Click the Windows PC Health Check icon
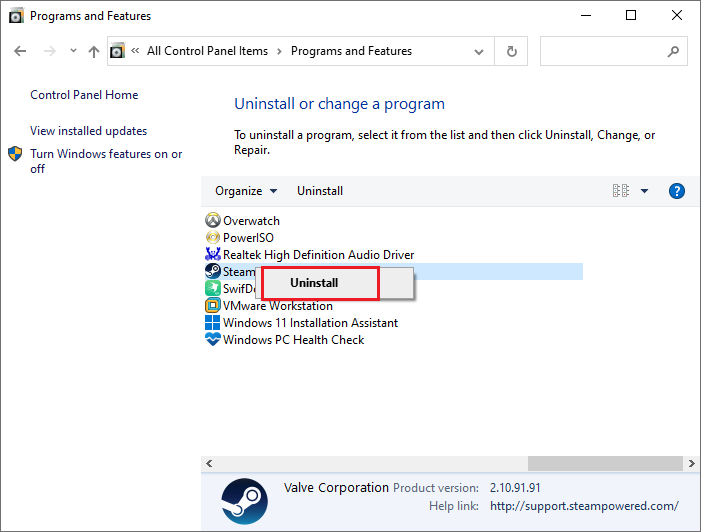The image size is (701, 532). pyautogui.click(x=213, y=339)
